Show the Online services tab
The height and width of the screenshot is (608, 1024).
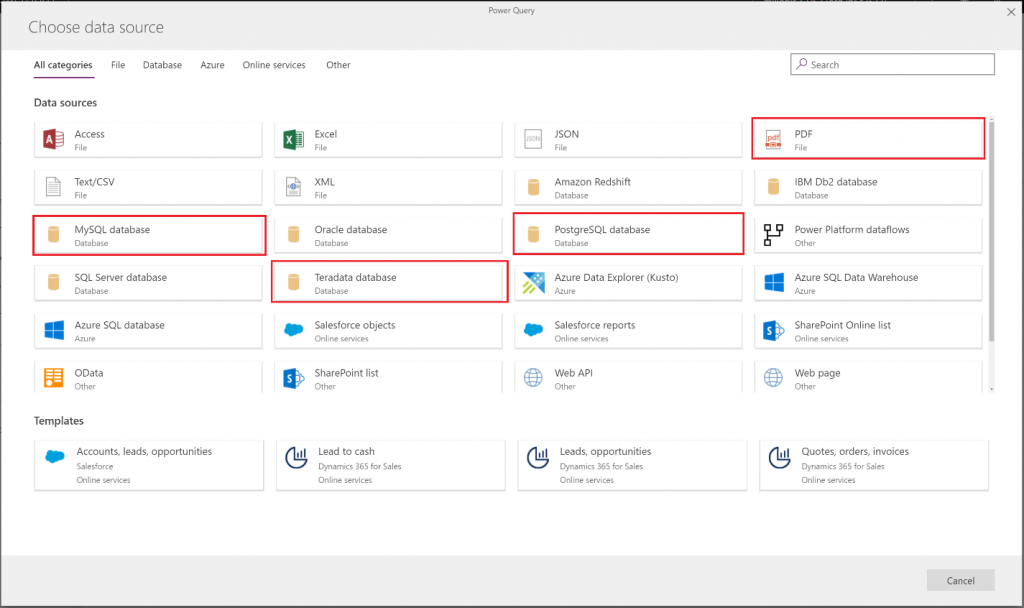click(274, 65)
